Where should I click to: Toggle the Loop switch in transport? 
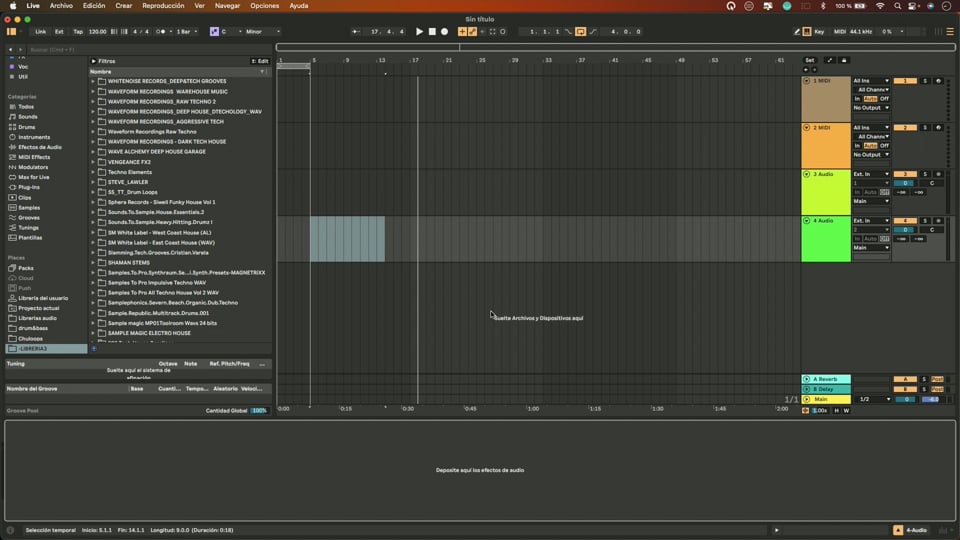(x=580, y=31)
